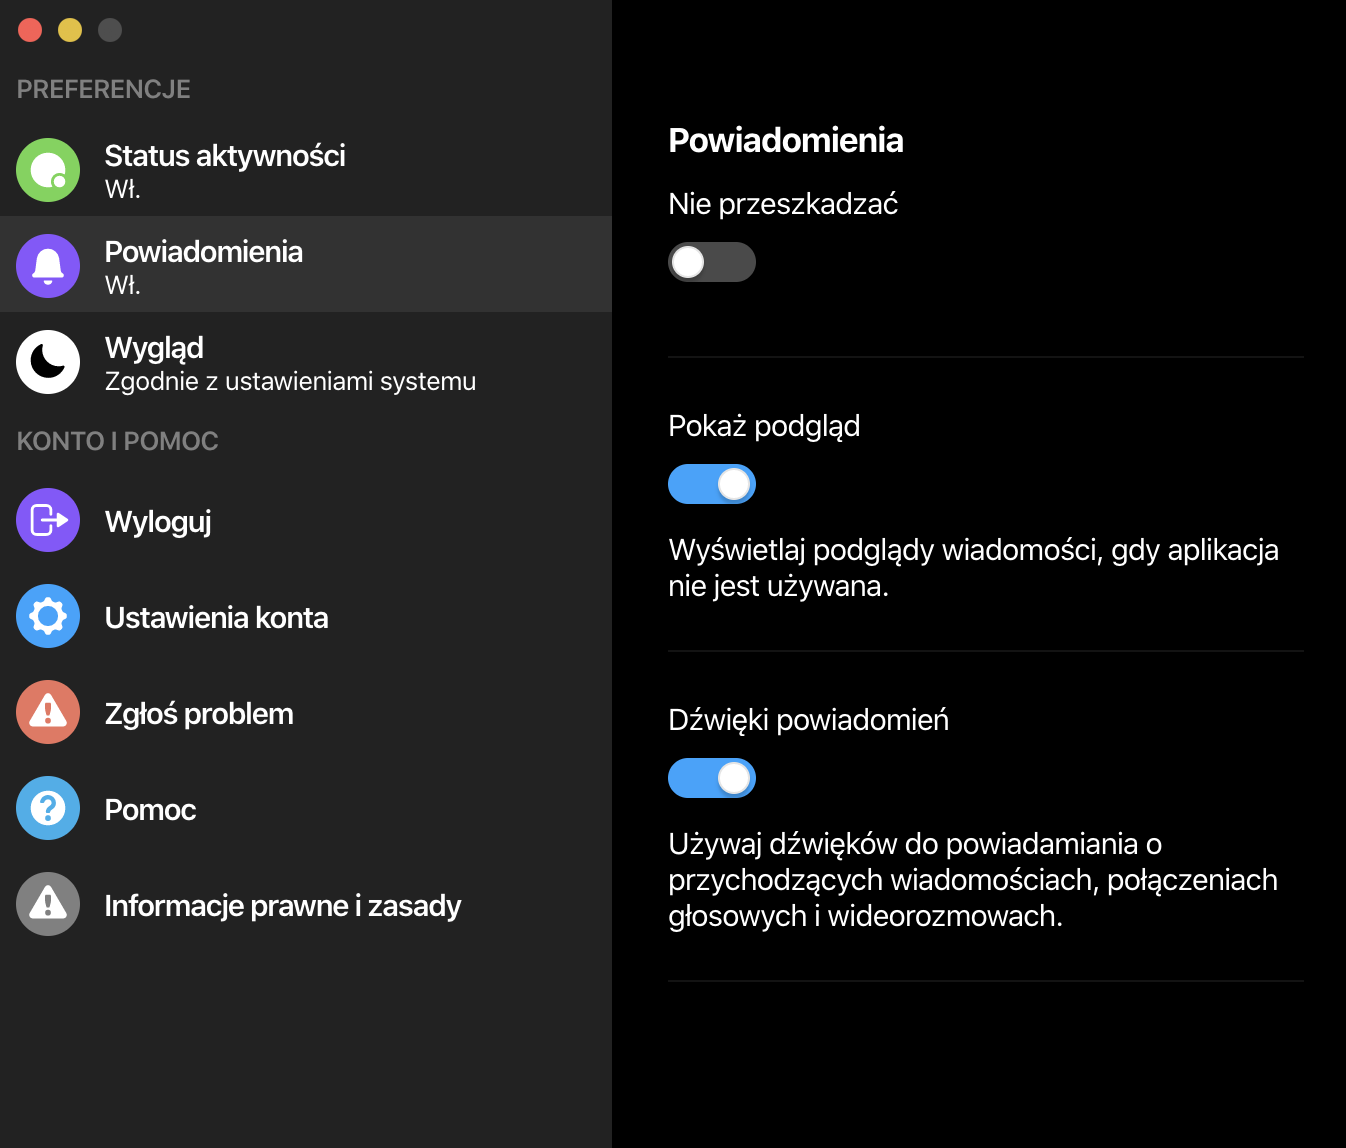This screenshot has width=1346, height=1148.
Task: Click the gray Informacje prawne warning icon
Action: 48,904
